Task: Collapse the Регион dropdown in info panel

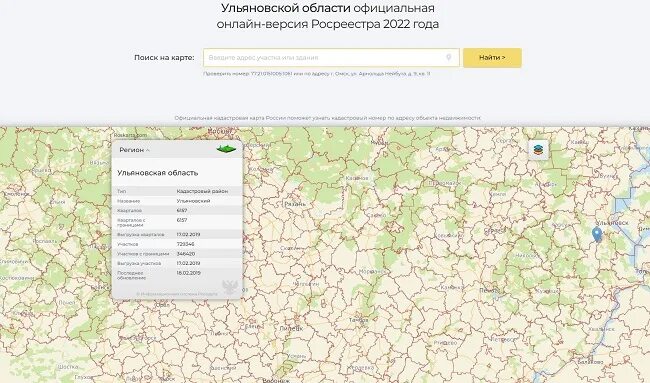Action: point(134,150)
